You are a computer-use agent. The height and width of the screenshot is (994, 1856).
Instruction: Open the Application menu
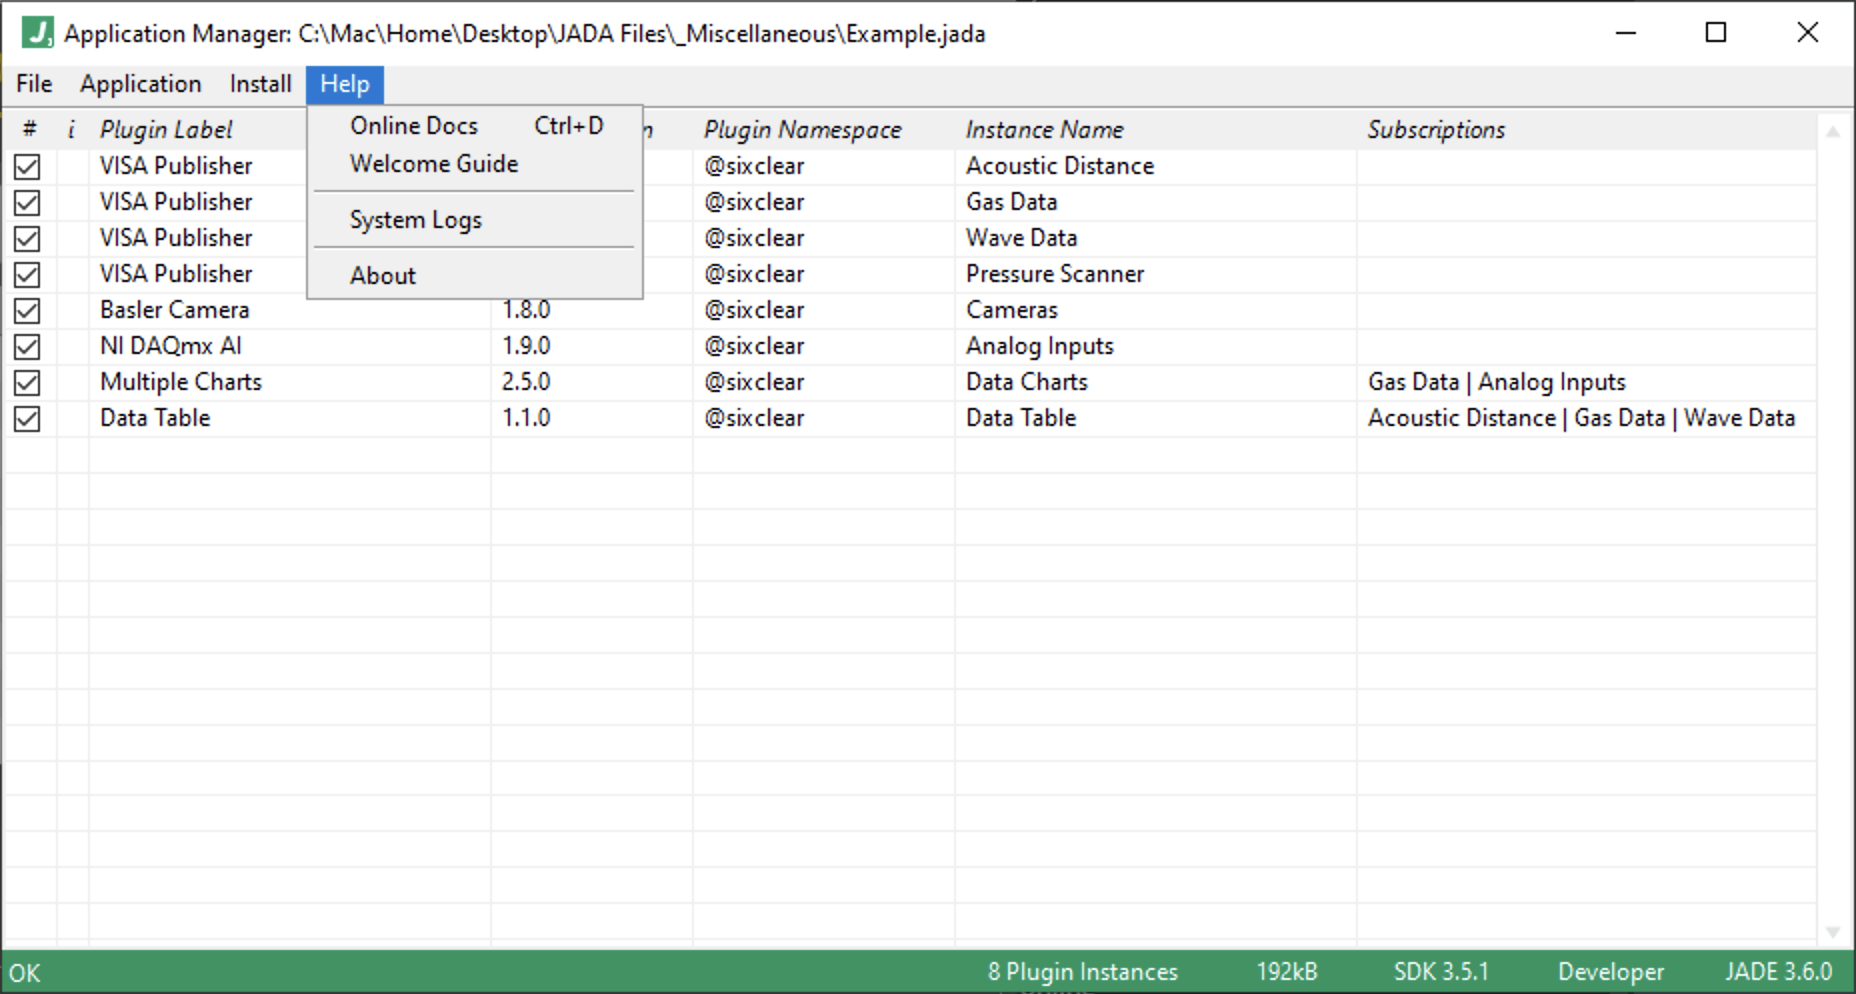coord(141,84)
